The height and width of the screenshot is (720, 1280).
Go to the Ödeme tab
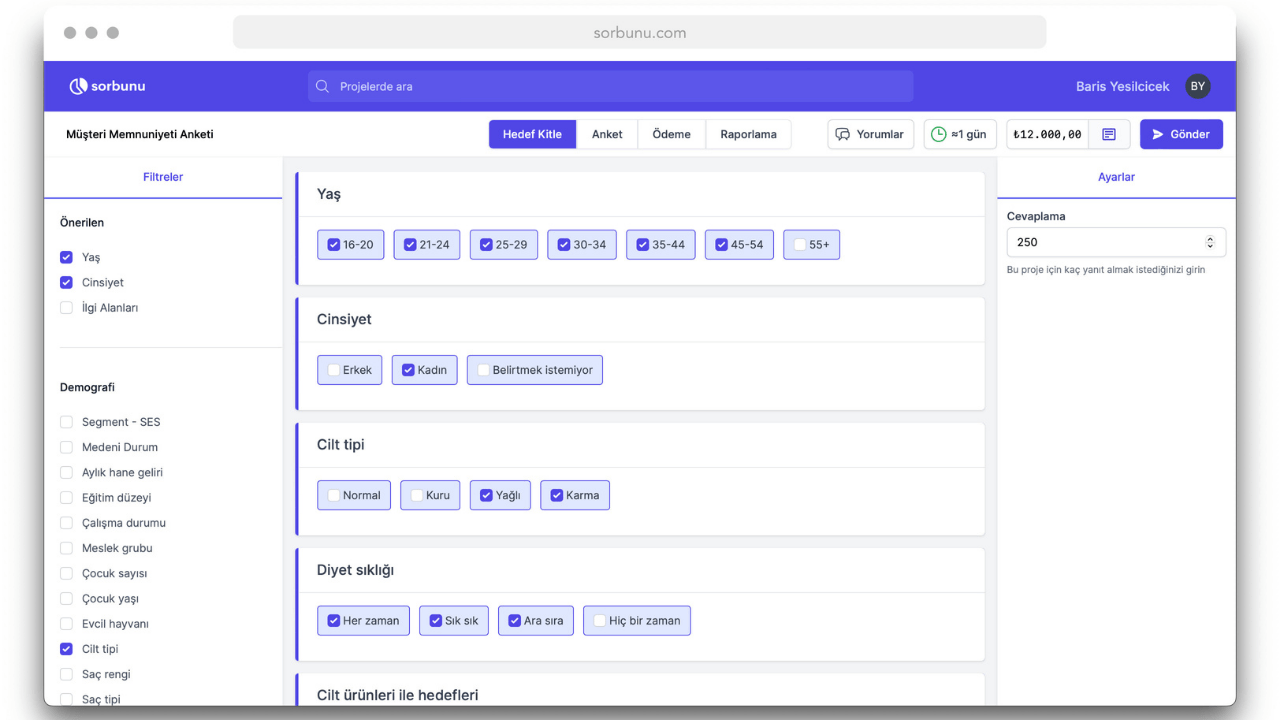click(x=671, y=134)
